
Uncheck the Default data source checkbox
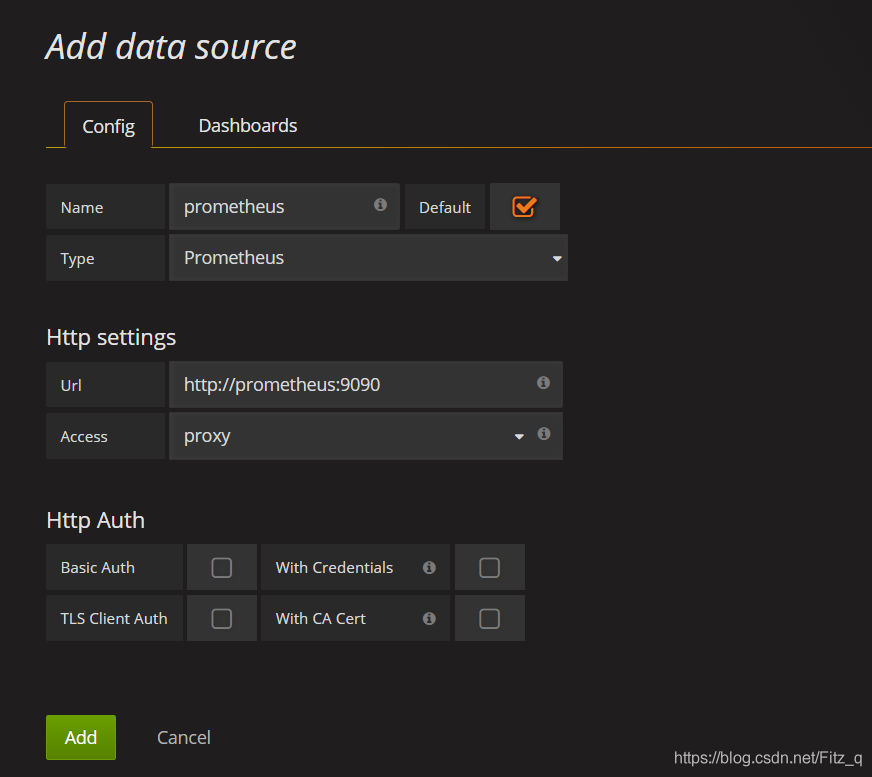click(524, 207)
